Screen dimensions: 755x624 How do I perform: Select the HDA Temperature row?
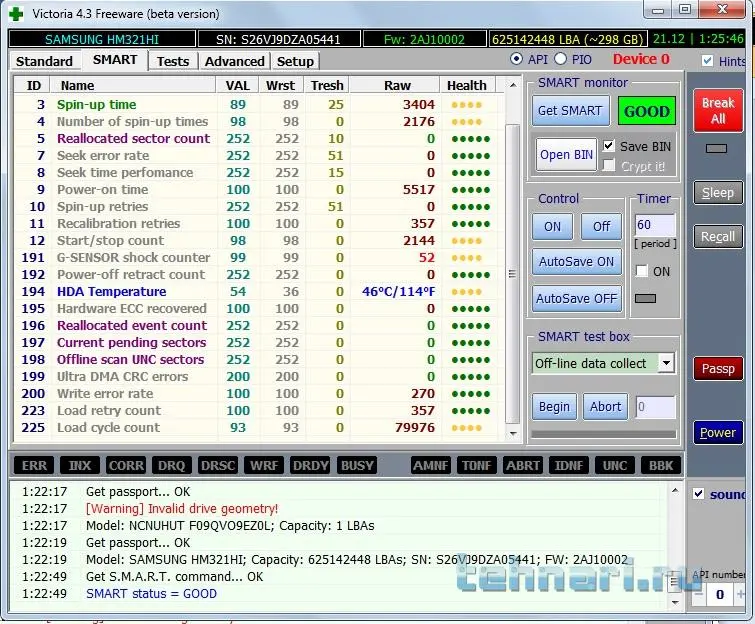pyautogui.click(x=260, y=291)
